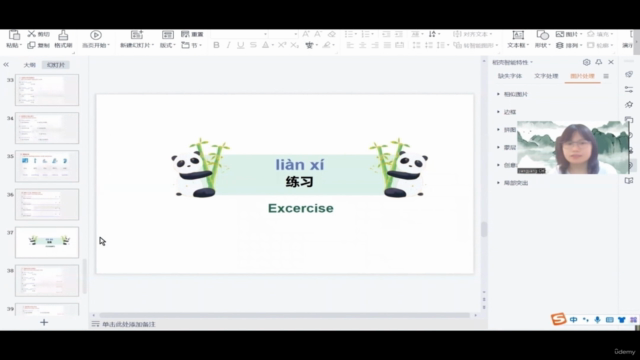Toggle strikethrough formatting S
Image resolution: width=640 pixels, height=360 pixels.
[253, 45]
